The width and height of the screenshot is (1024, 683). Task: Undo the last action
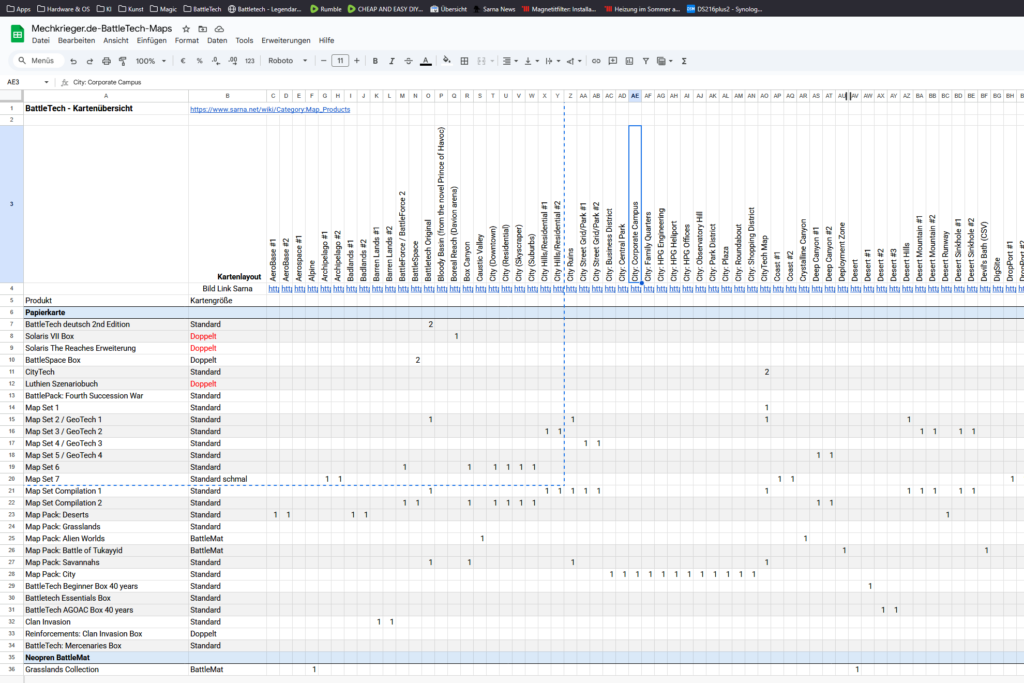pyautogui.click(x=73, y=61)
